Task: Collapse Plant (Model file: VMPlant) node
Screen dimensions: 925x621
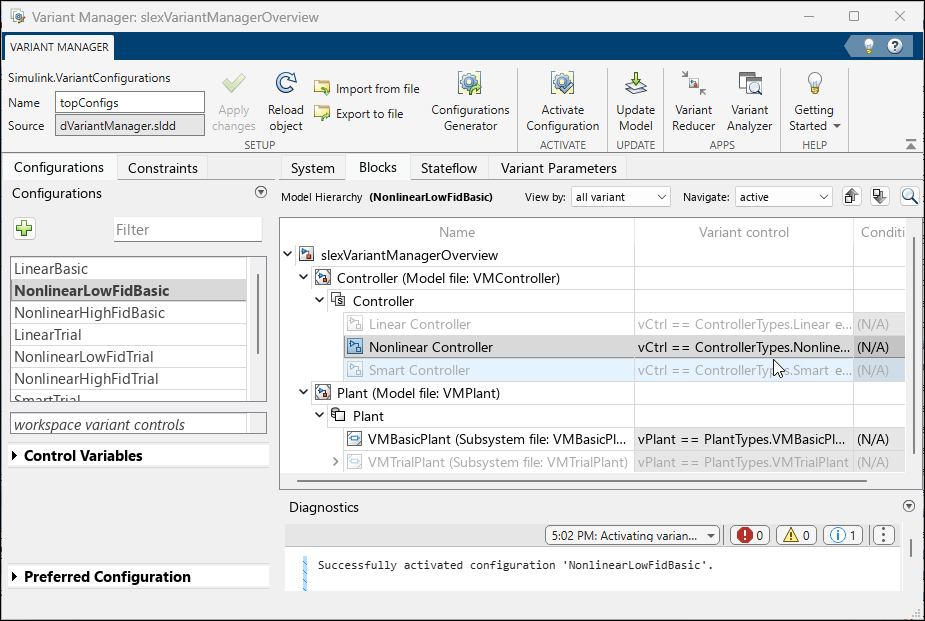Action: [x=303, y=392]
